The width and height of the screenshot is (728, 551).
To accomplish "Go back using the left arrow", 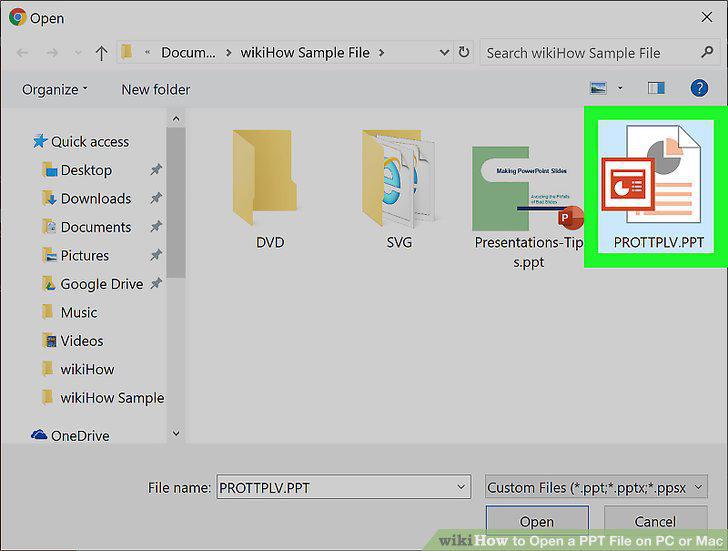I will tap(22, 53).
